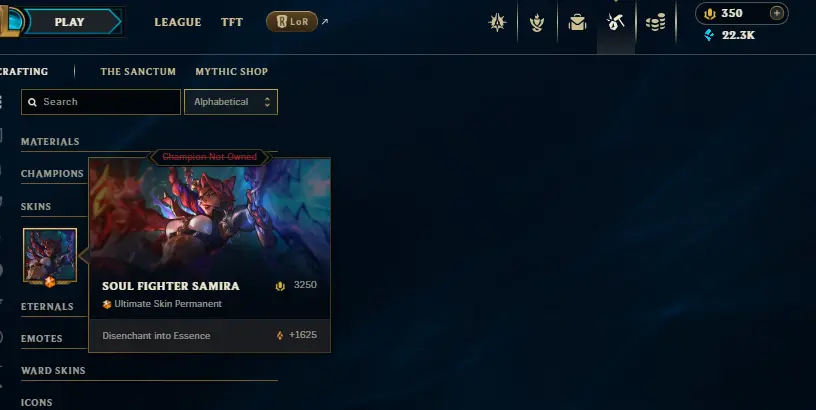The width and height of the screenshot is (816, 410).
Task: Jump to the WARD SKINS section
Action: pos(53,371)
